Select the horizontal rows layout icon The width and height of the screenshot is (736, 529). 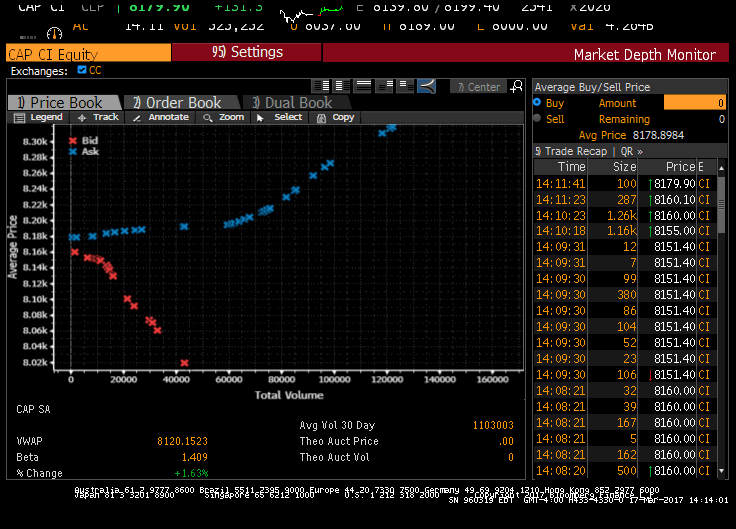(x=363, y=86)
